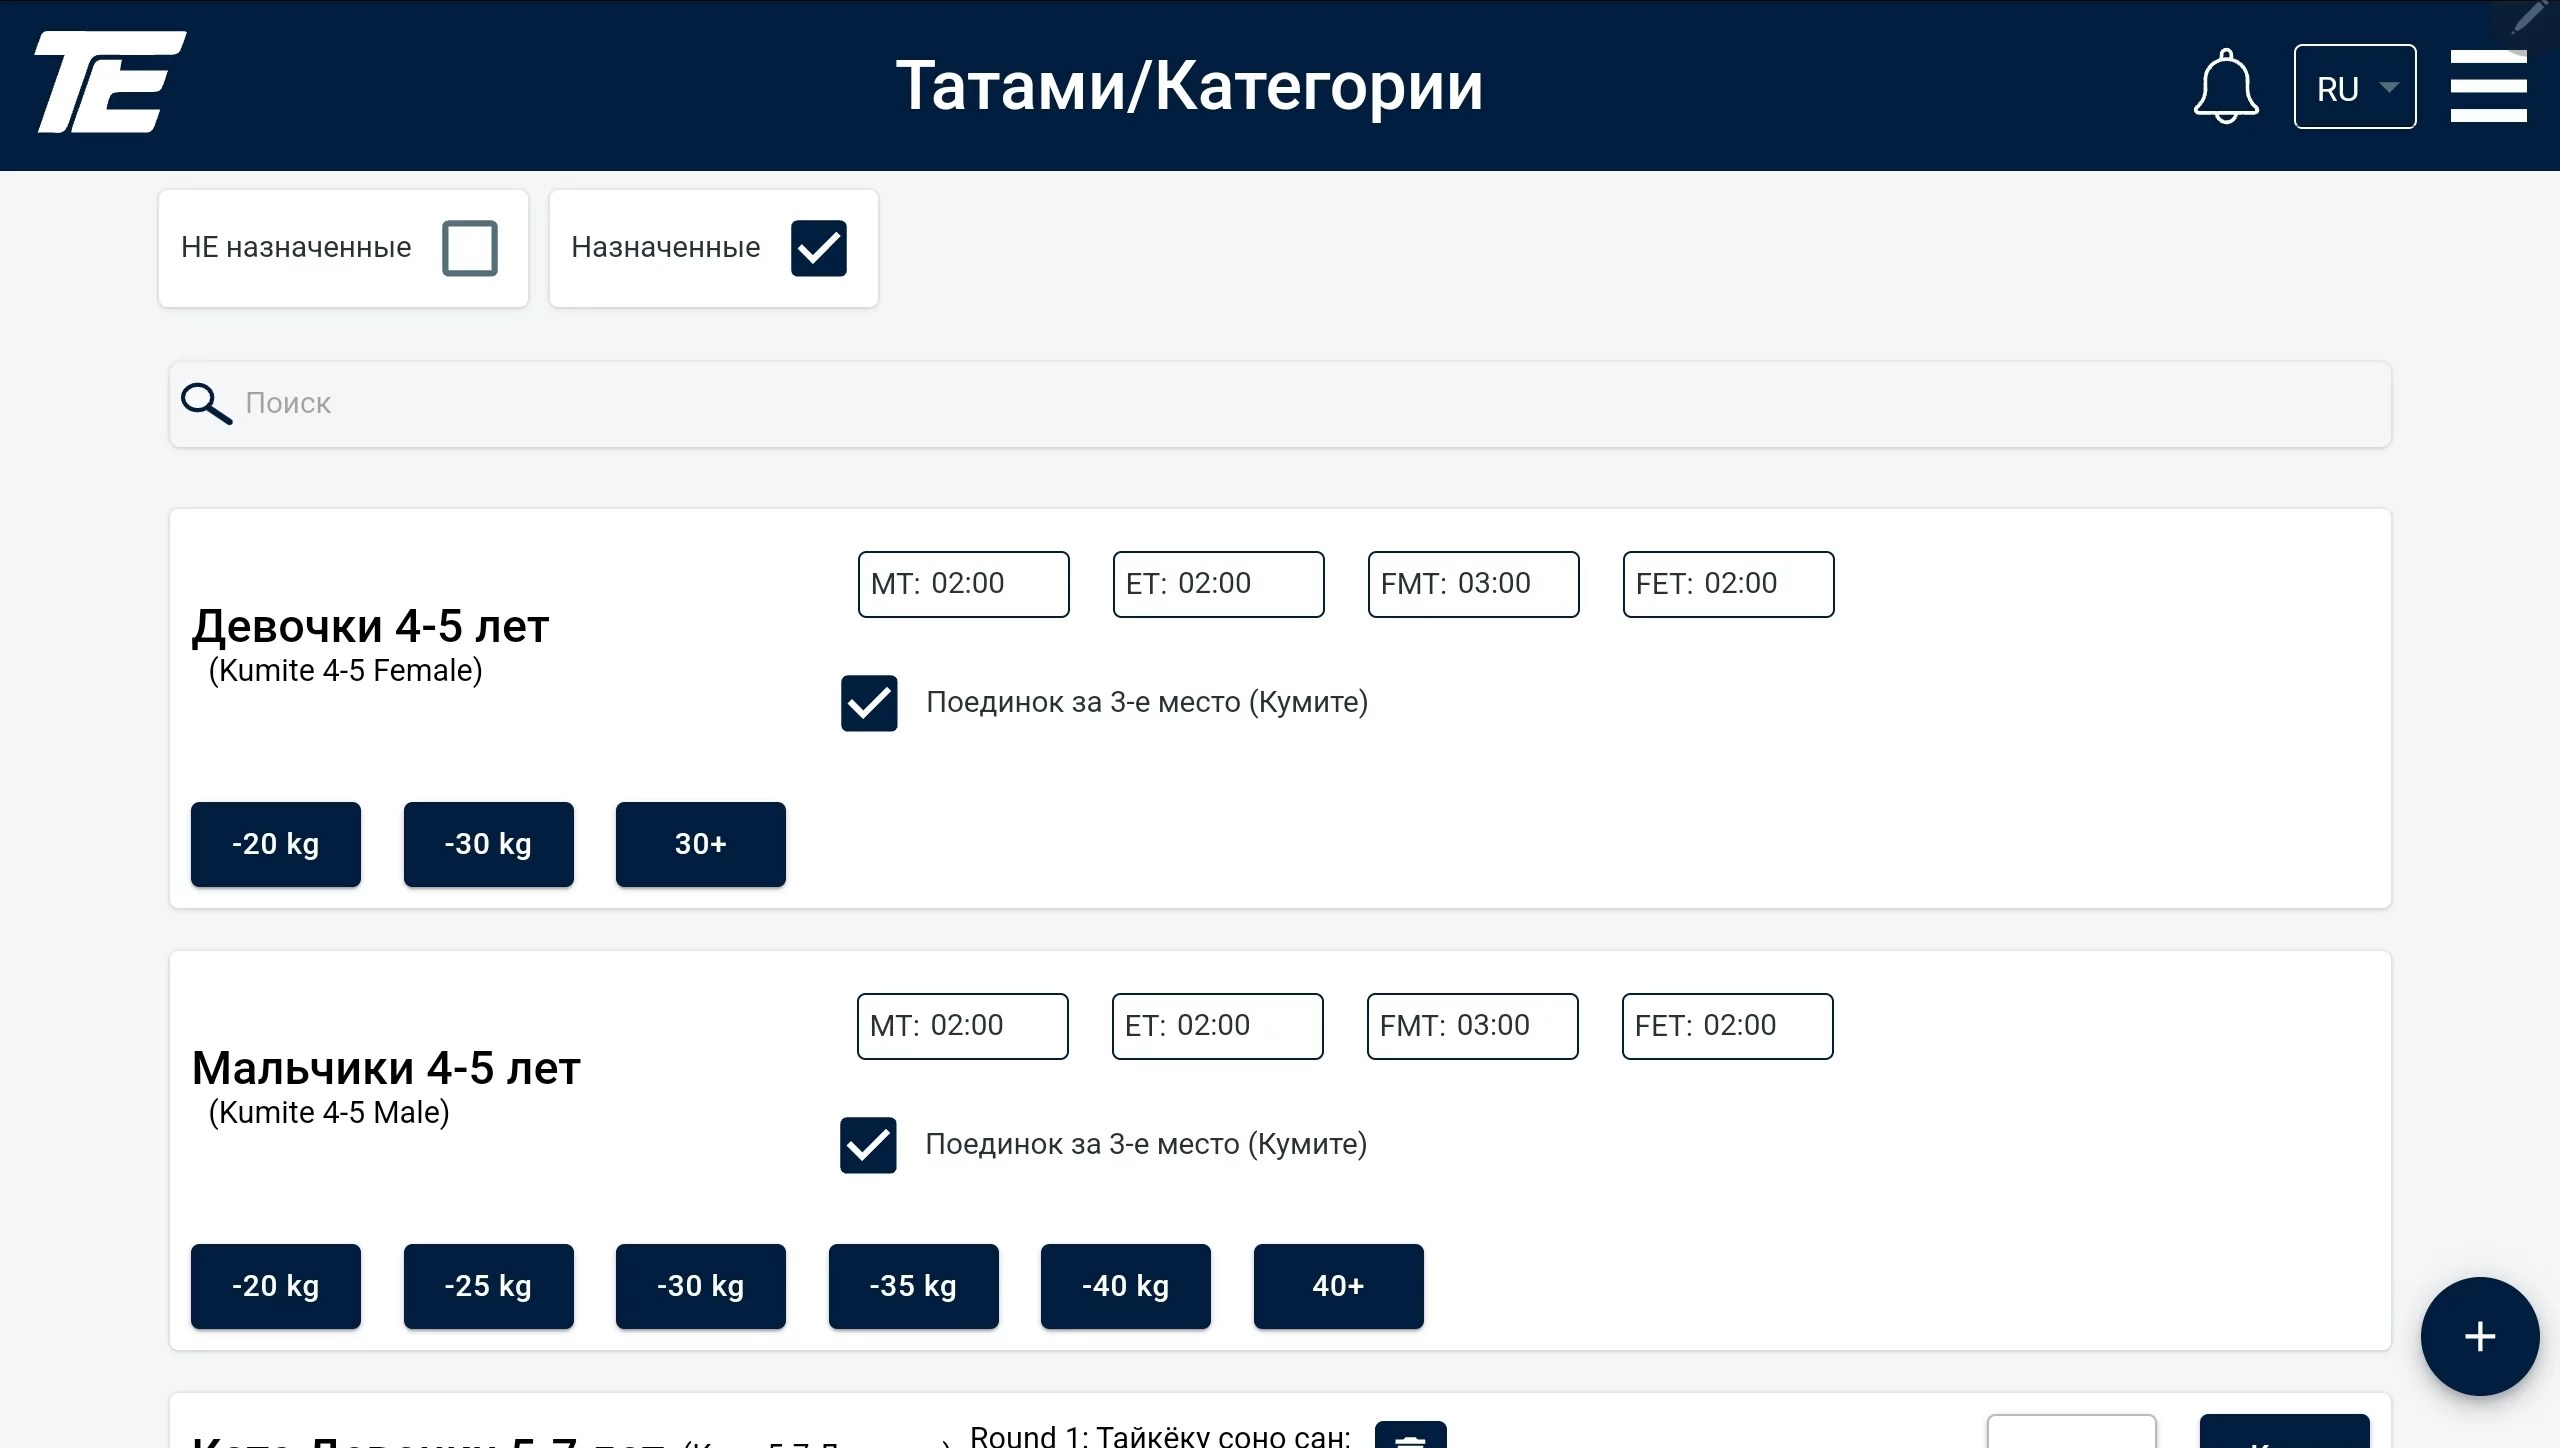2560x1448 pixels.
Task: Edit FET 02:00 field for Девочки 4-5
Action: coord(1728,584)
